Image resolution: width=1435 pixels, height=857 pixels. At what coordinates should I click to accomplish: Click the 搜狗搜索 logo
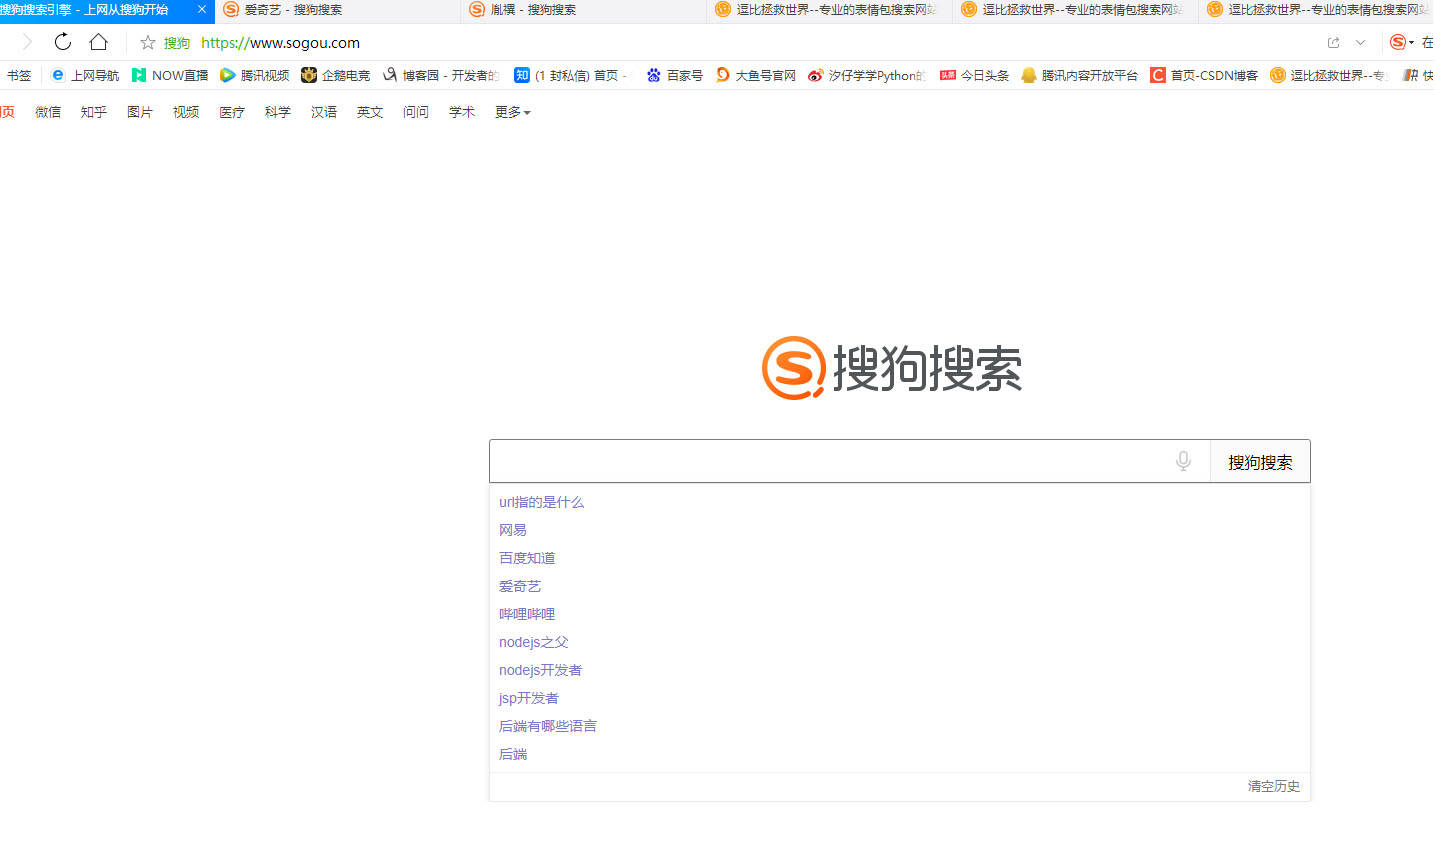892,368
